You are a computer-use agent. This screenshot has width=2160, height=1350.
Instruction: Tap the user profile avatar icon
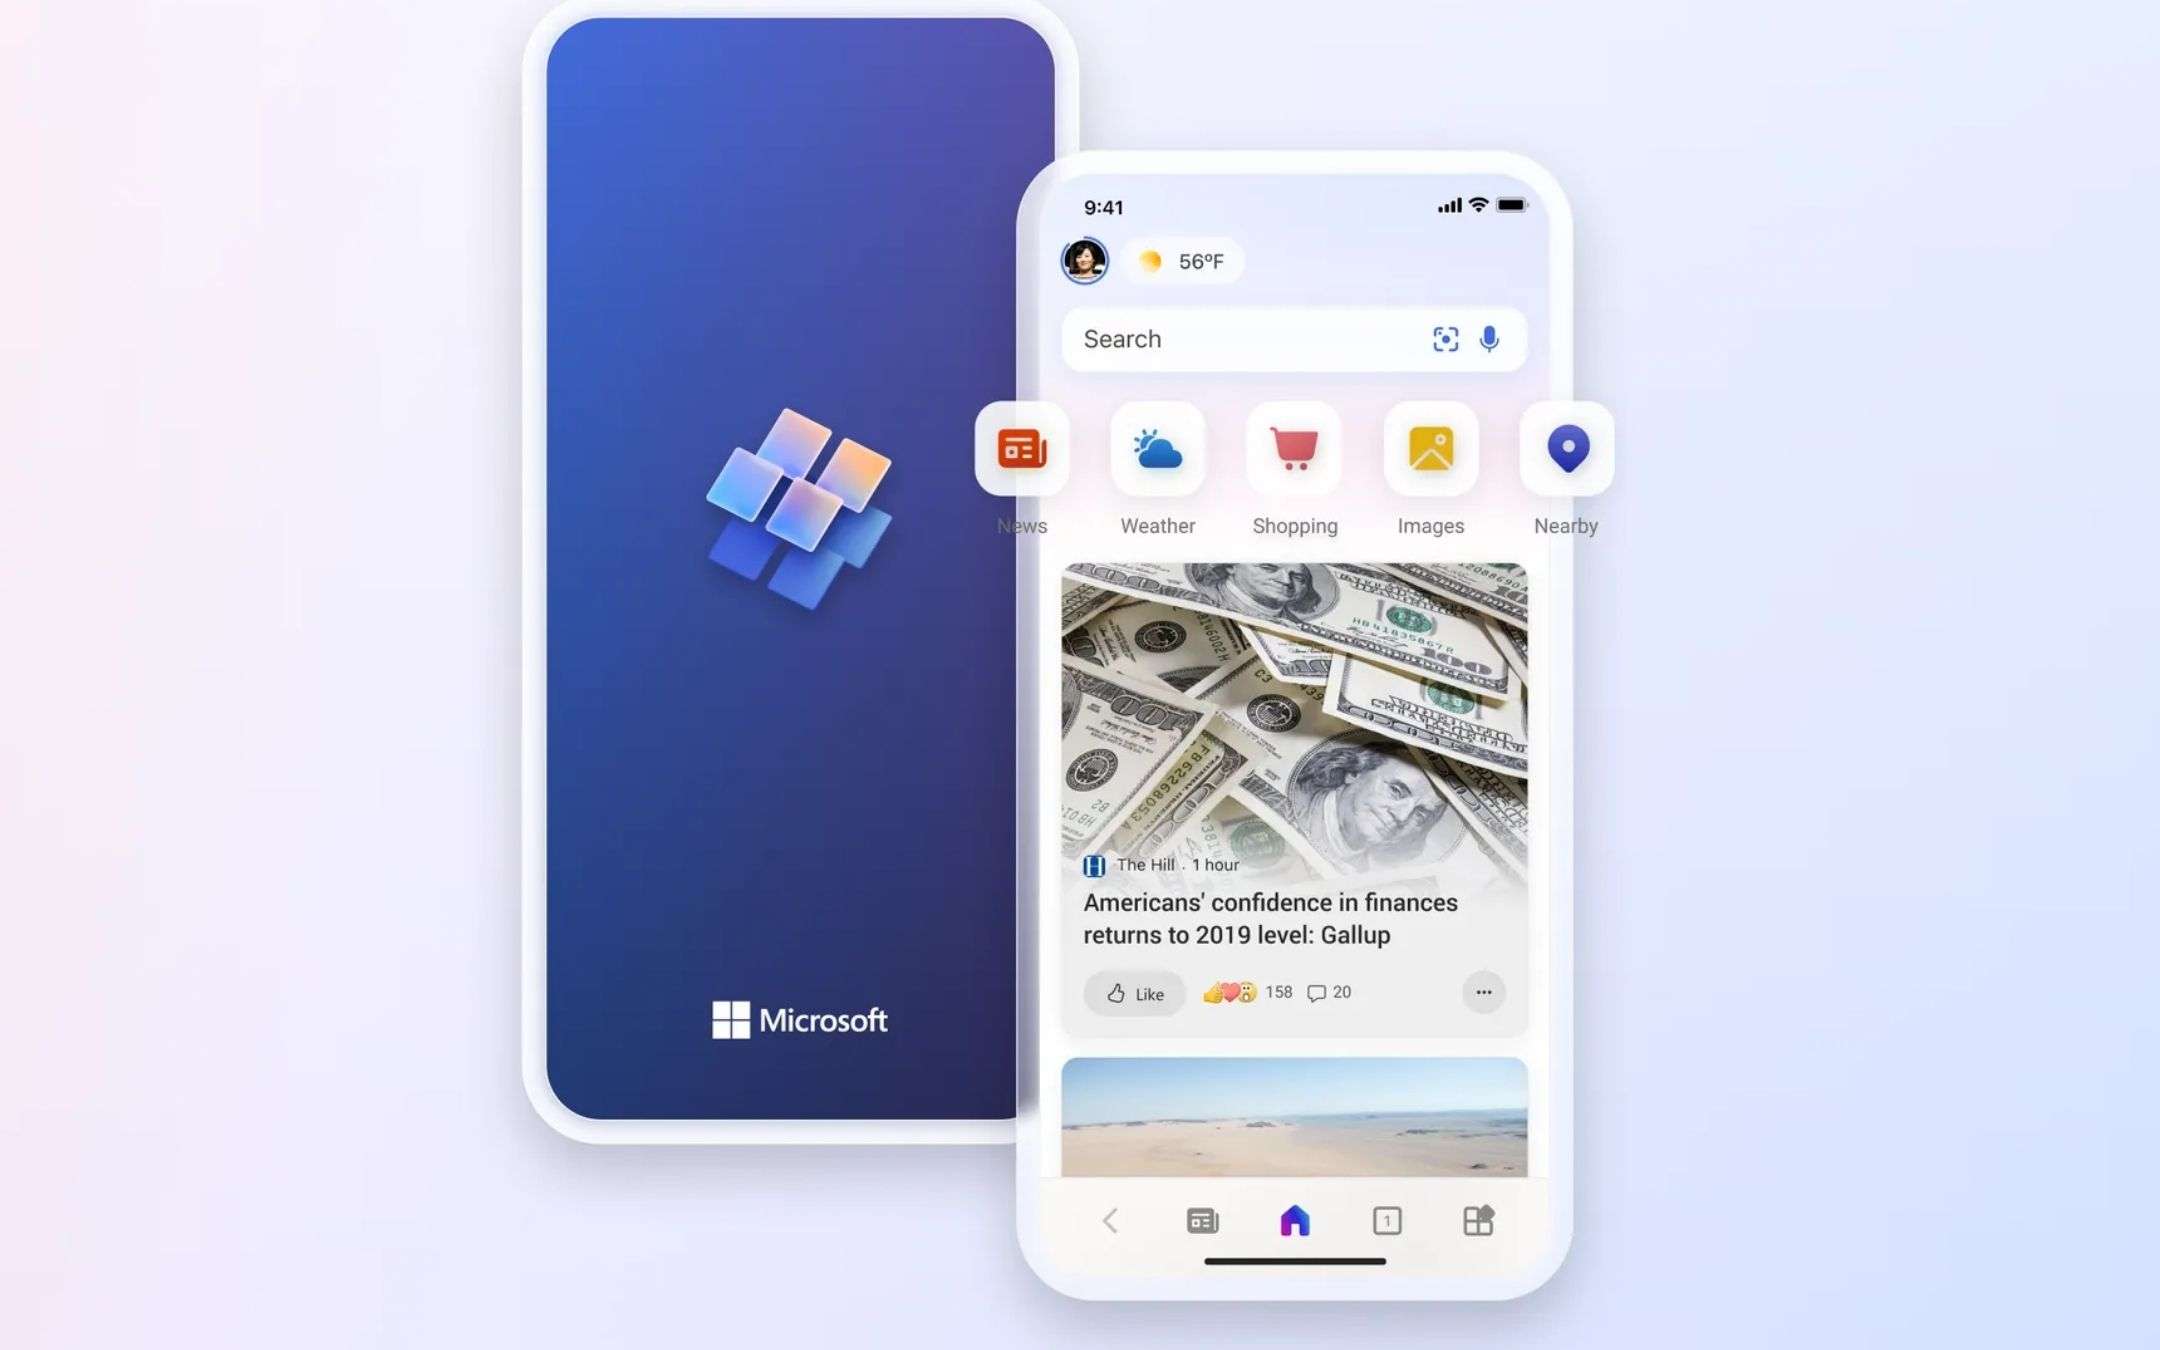[1087, 260]
